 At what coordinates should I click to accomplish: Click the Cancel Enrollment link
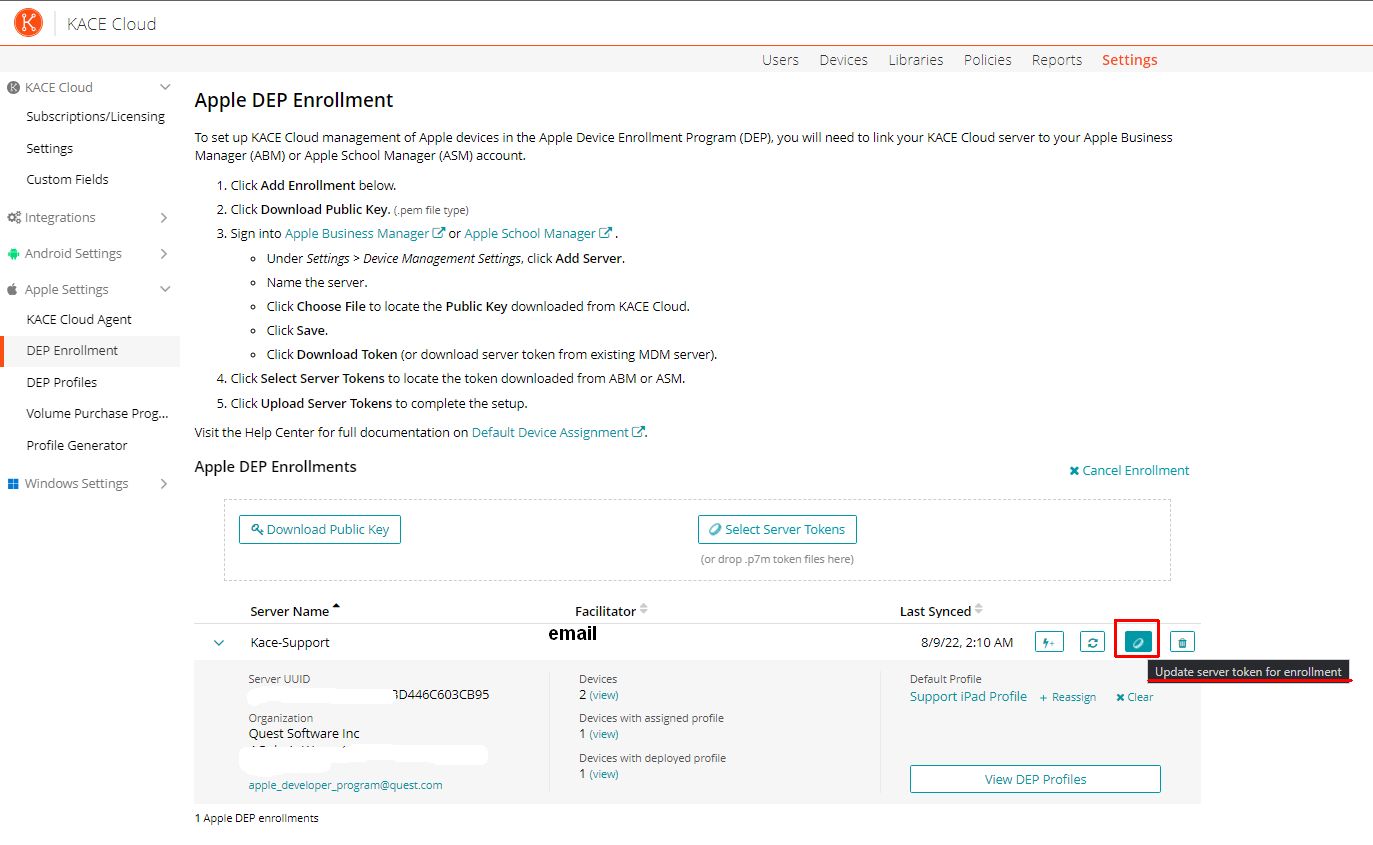(1129, 470)
